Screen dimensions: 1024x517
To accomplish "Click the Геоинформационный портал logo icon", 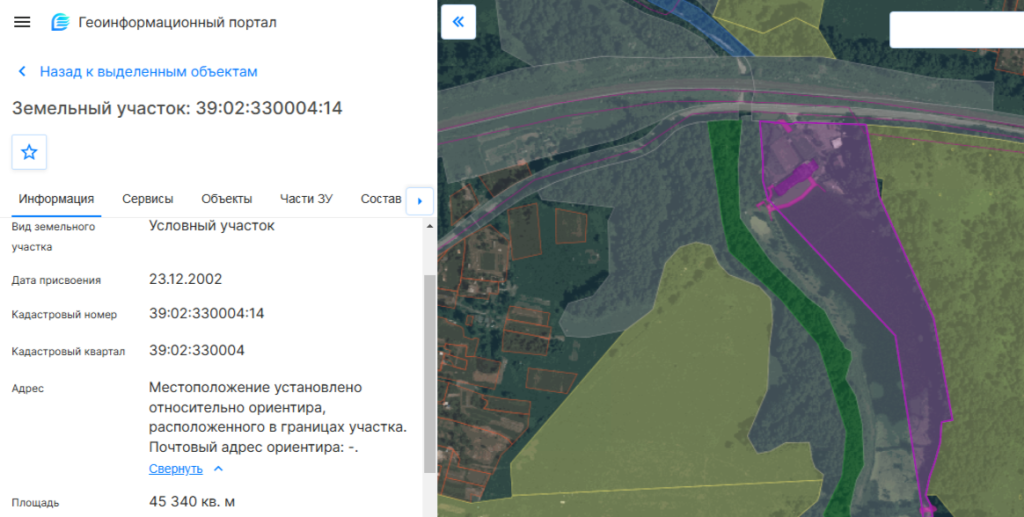I will [x=60, y=22].
